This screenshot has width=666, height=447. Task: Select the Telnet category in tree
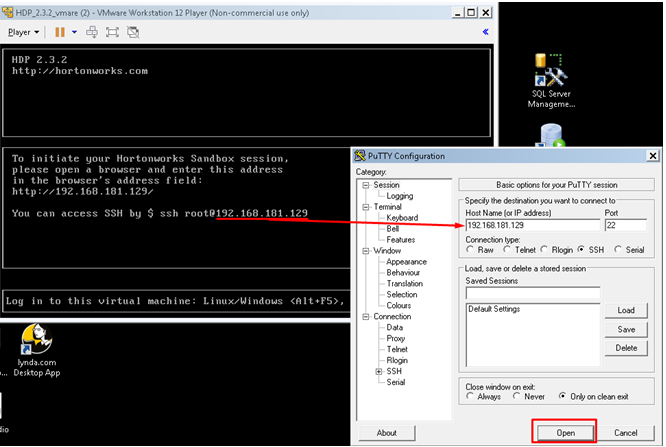click(x=397, y=349)
